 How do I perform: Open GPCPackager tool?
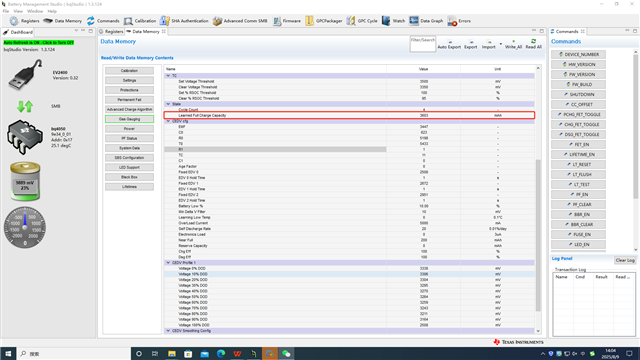pyautogui.click(x=324, y=21)
